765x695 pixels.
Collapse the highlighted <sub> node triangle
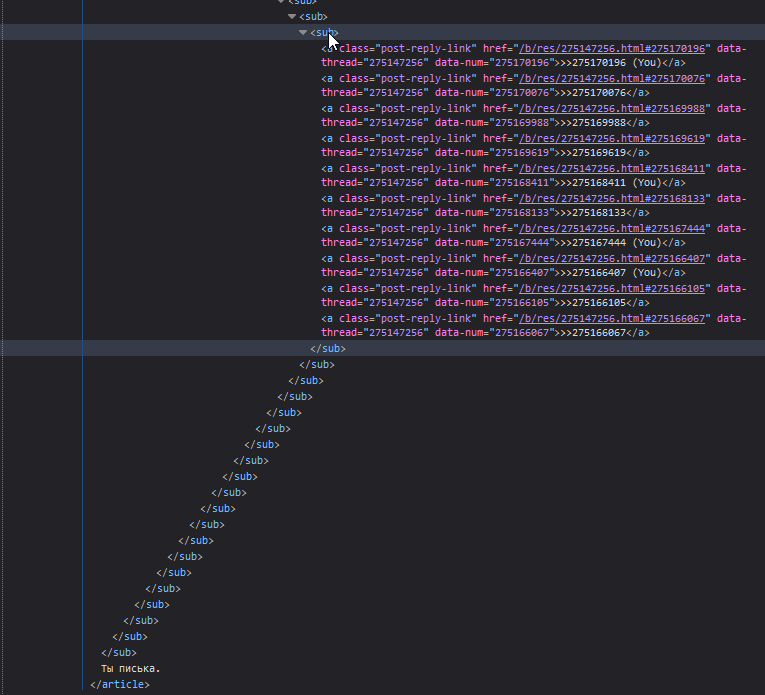[303, 33]
